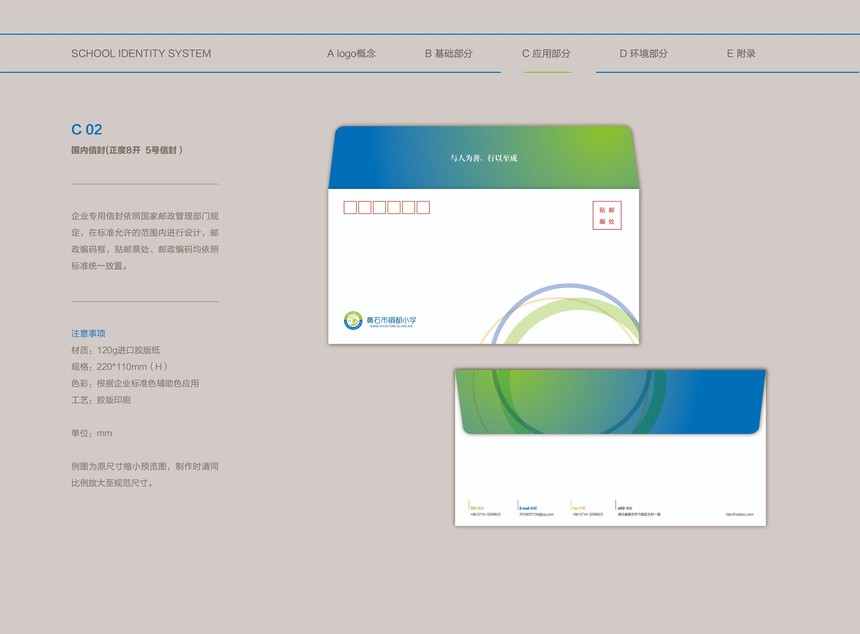Select the C 应用部分 tab
Image resolution: width=860 pixels, height=634 pixels.
coord(546,53)
